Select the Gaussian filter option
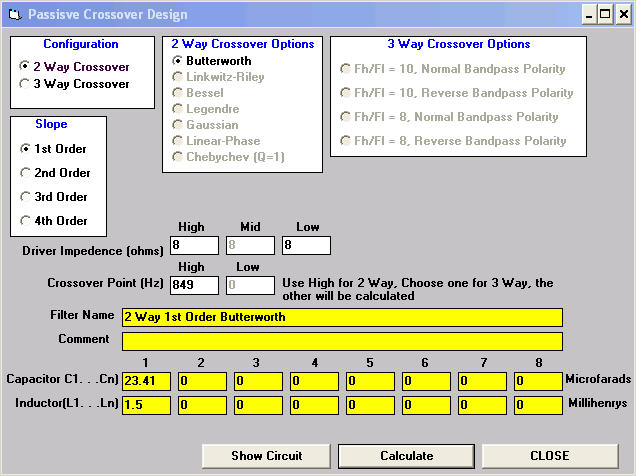This screenshot has height=476, width=636. 205,125
